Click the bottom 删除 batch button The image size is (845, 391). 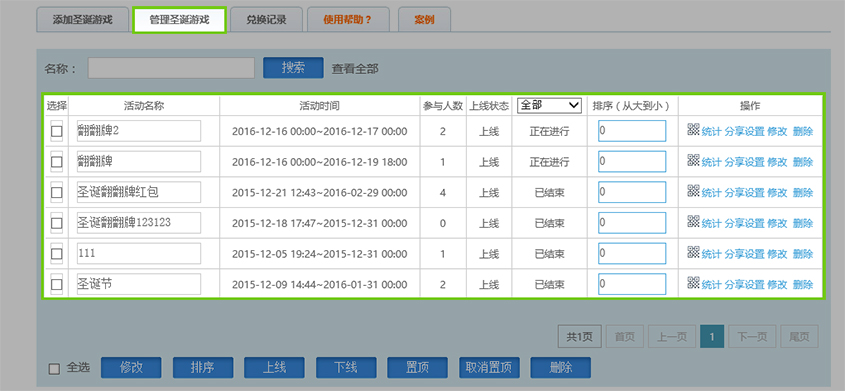point(560,368)
